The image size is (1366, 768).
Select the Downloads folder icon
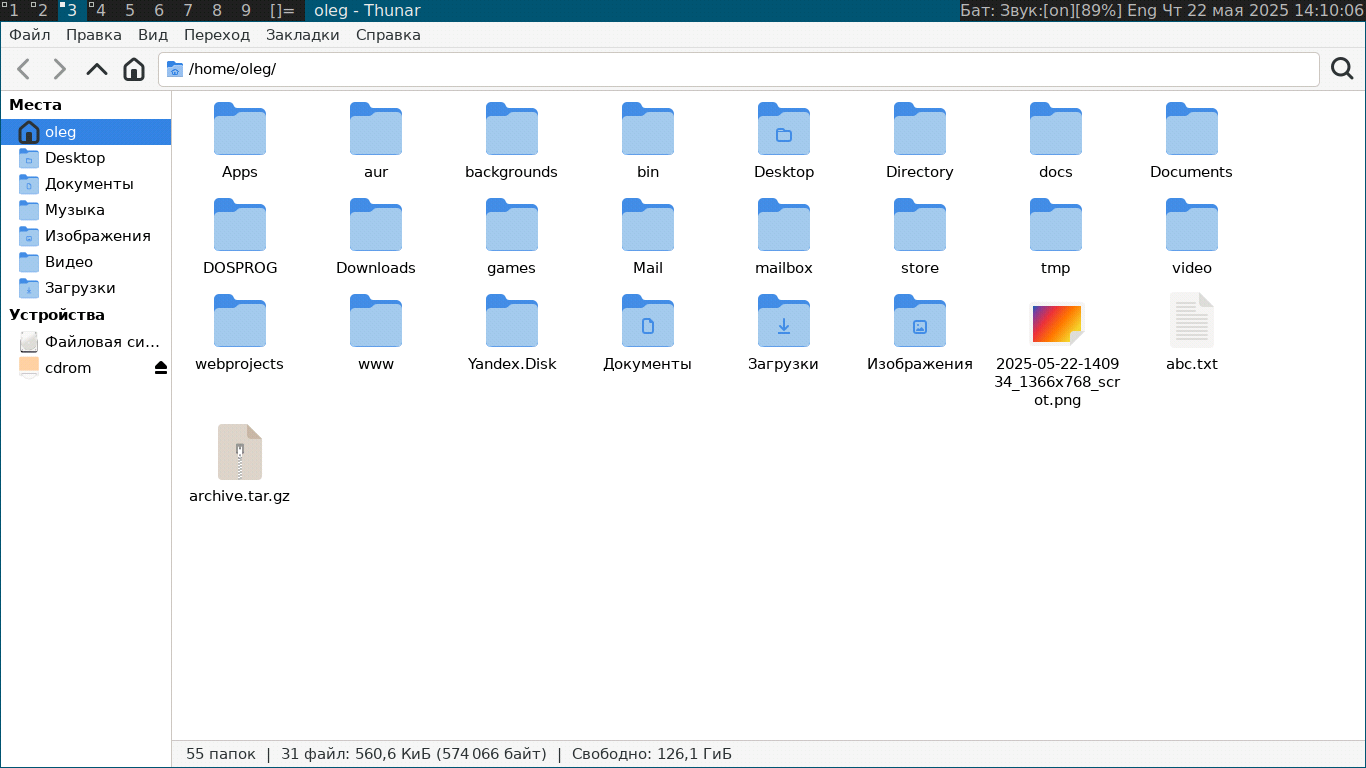[376, 225]
